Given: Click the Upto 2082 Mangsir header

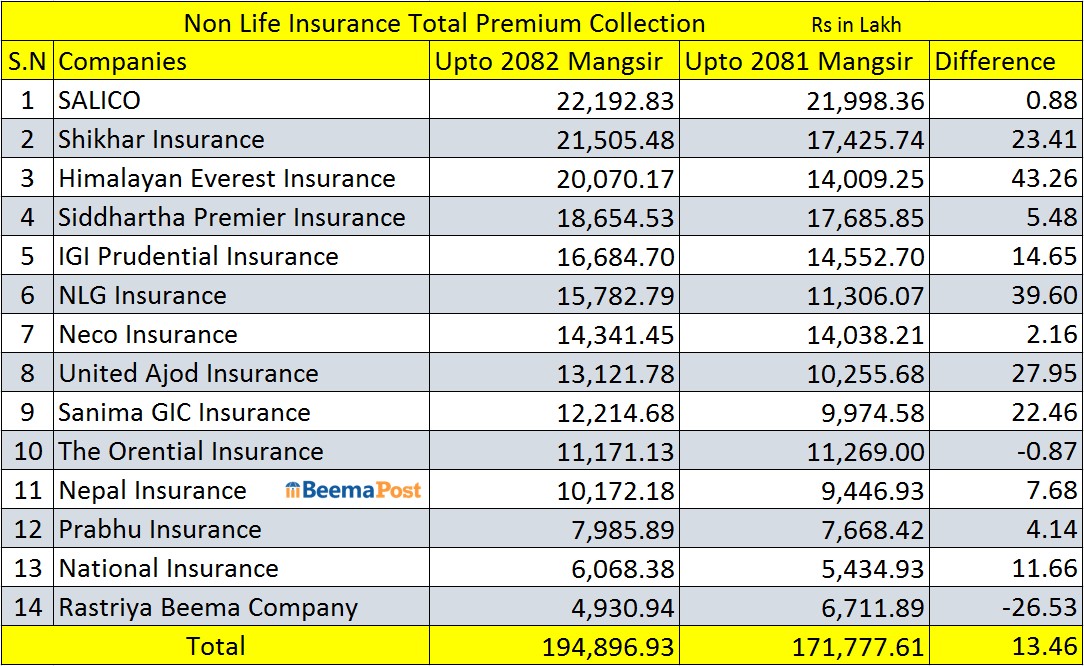Looking at the screenshot, I should [x=549, y=61].
